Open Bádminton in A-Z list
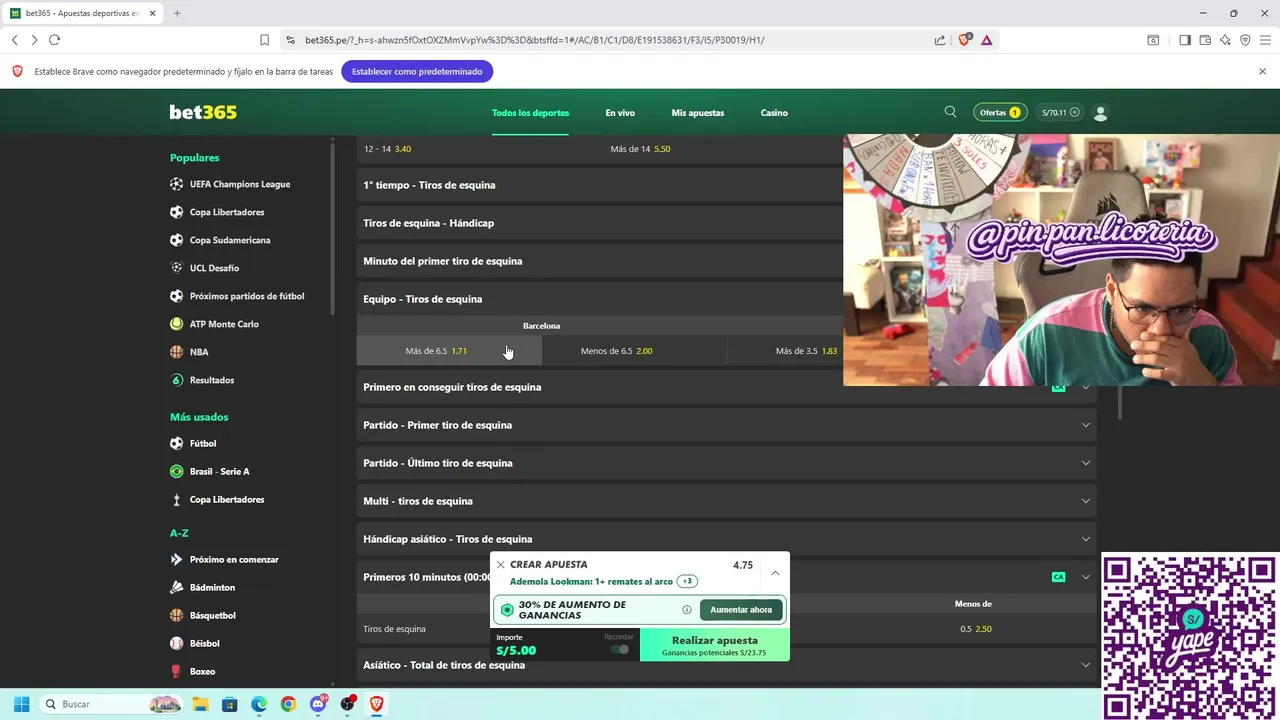The image size is (1280, 720). point(212,587)
